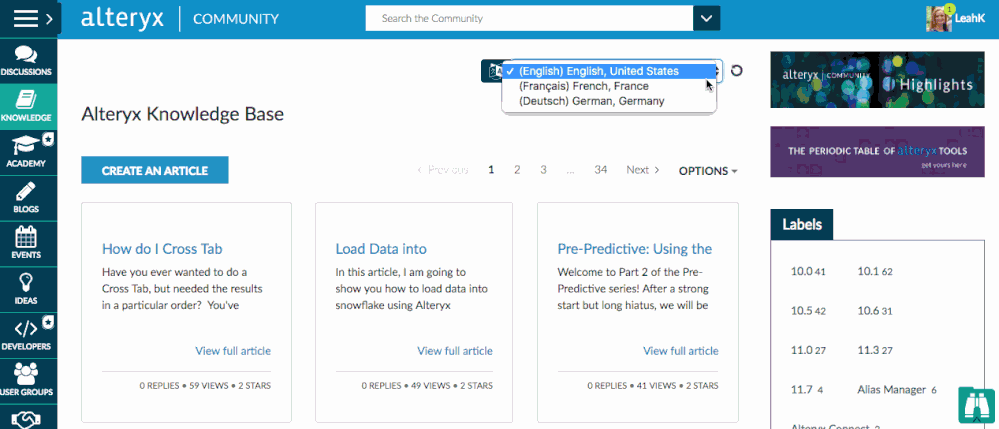The image size is (999, 429).
Task: Open Blogs from the sidebar
Action: (x=26, y=198)
